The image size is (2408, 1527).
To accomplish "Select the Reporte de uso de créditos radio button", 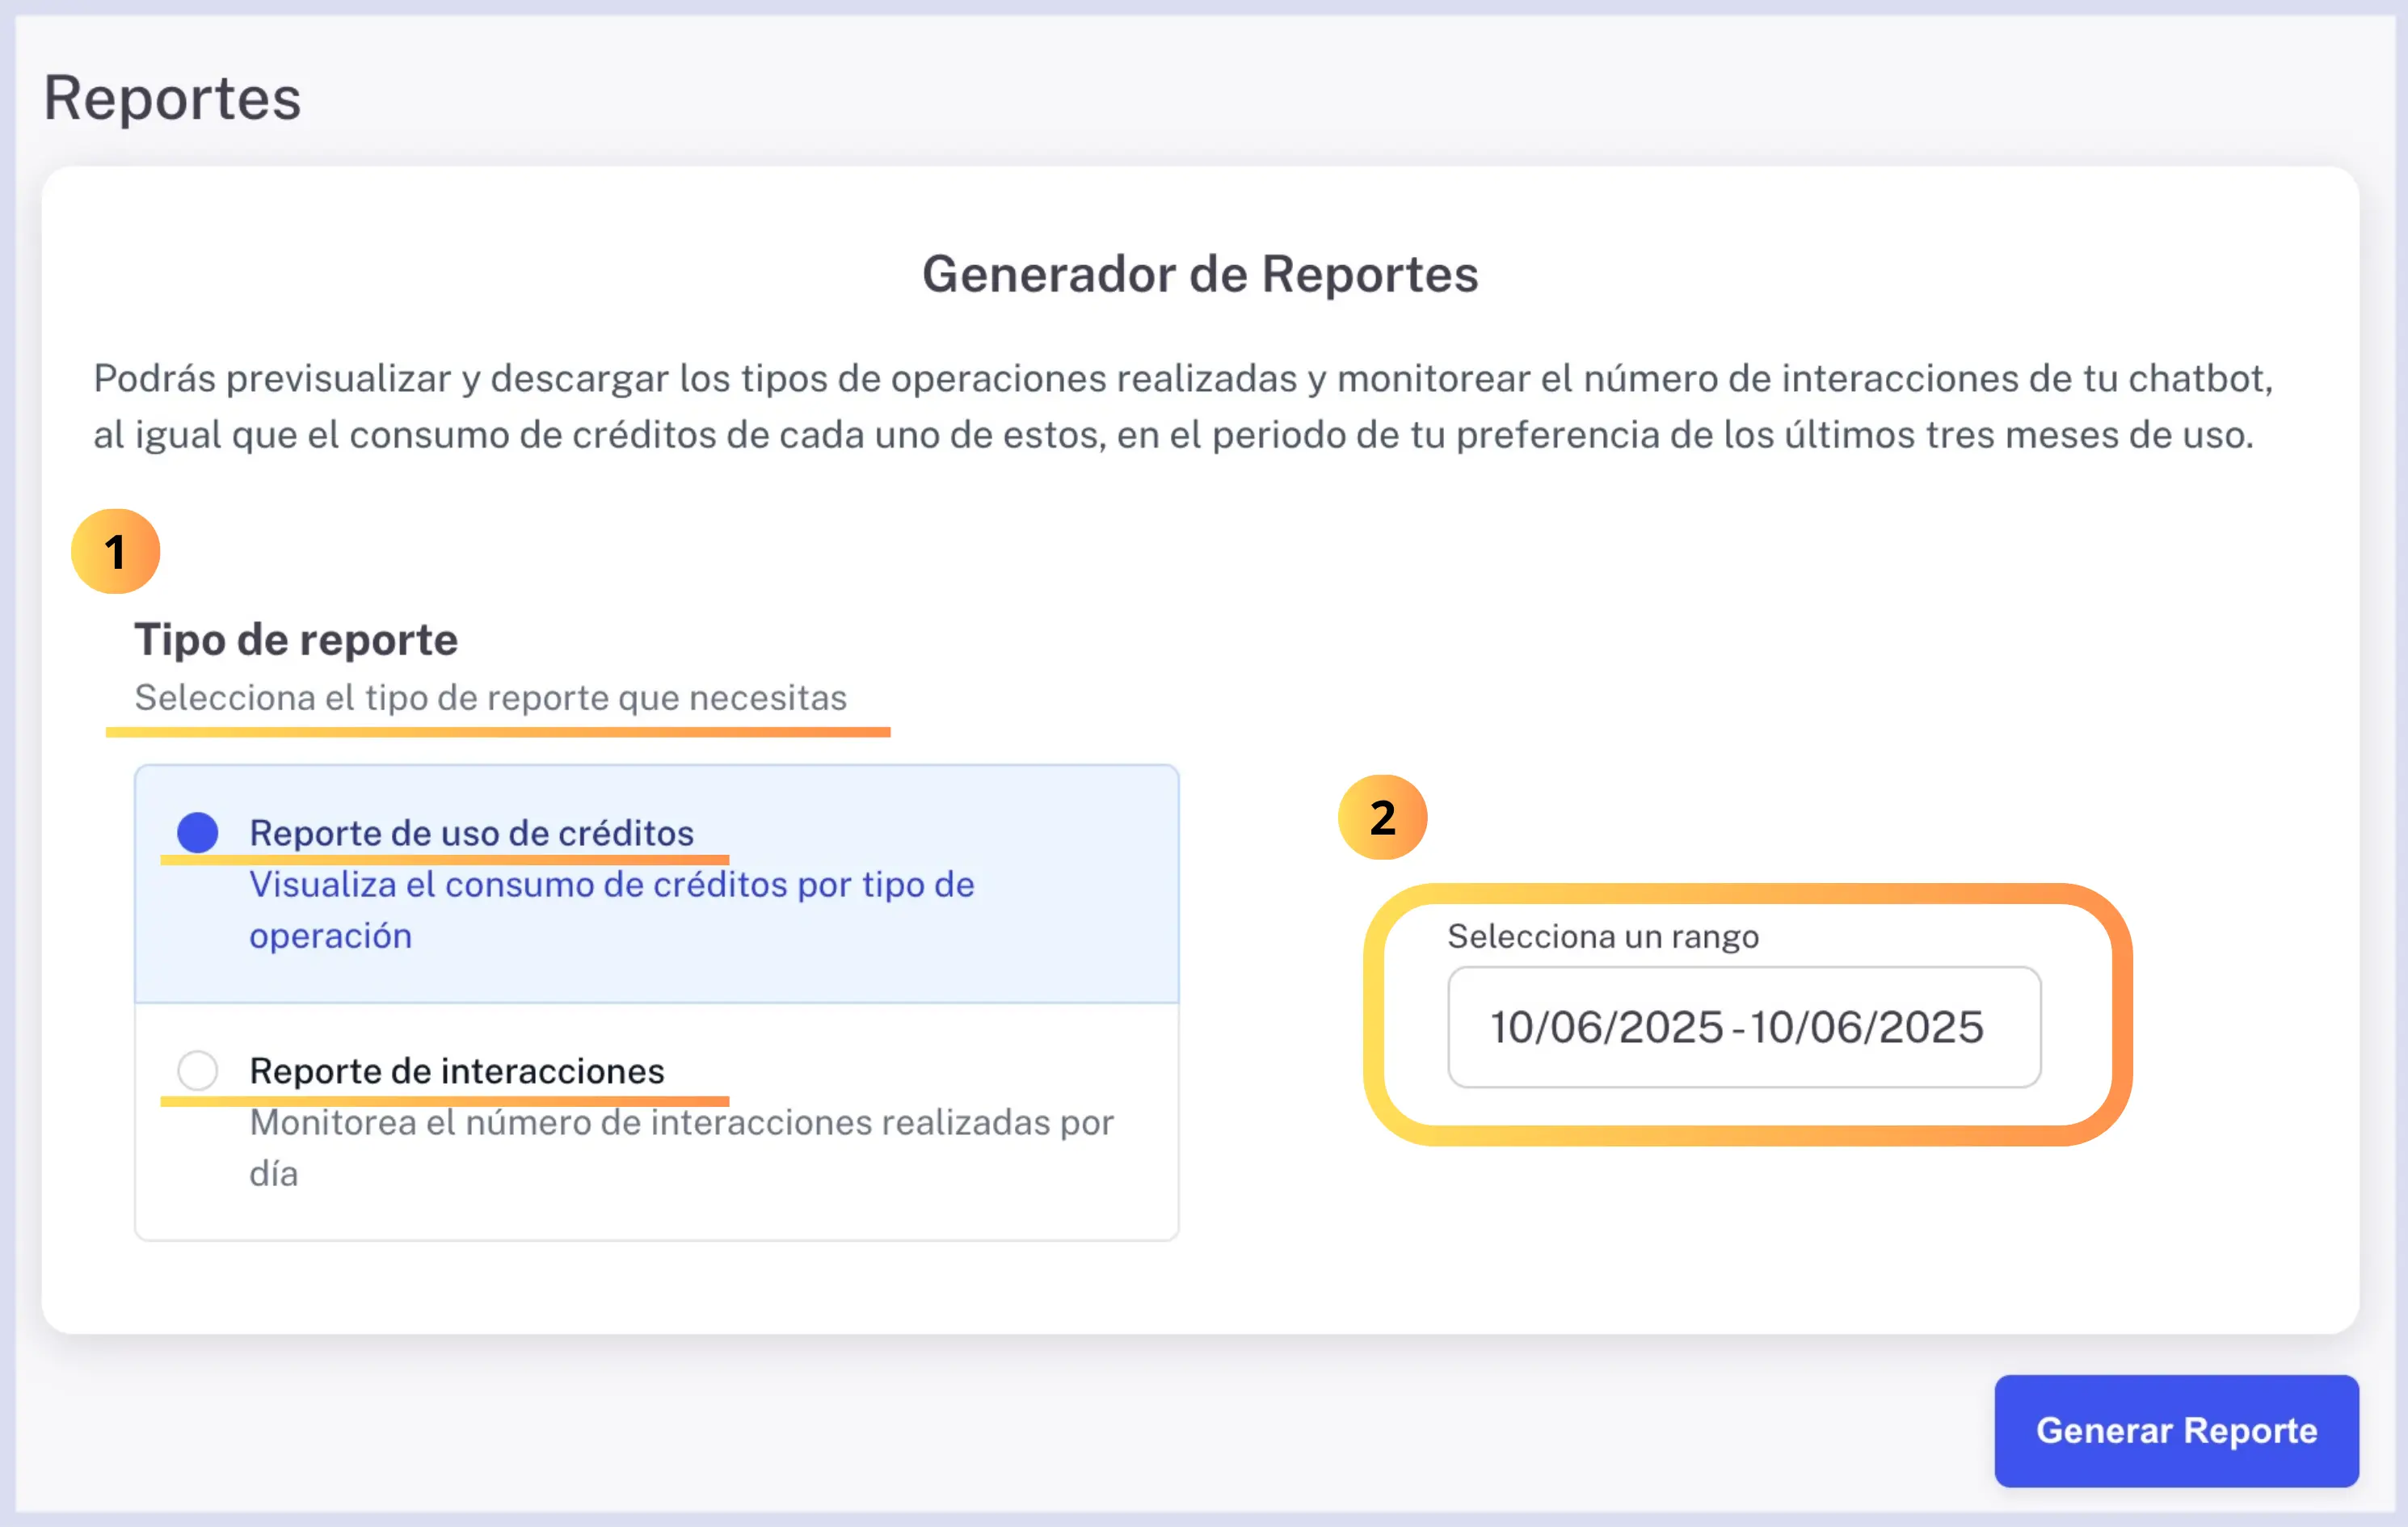I will point(198,833).
